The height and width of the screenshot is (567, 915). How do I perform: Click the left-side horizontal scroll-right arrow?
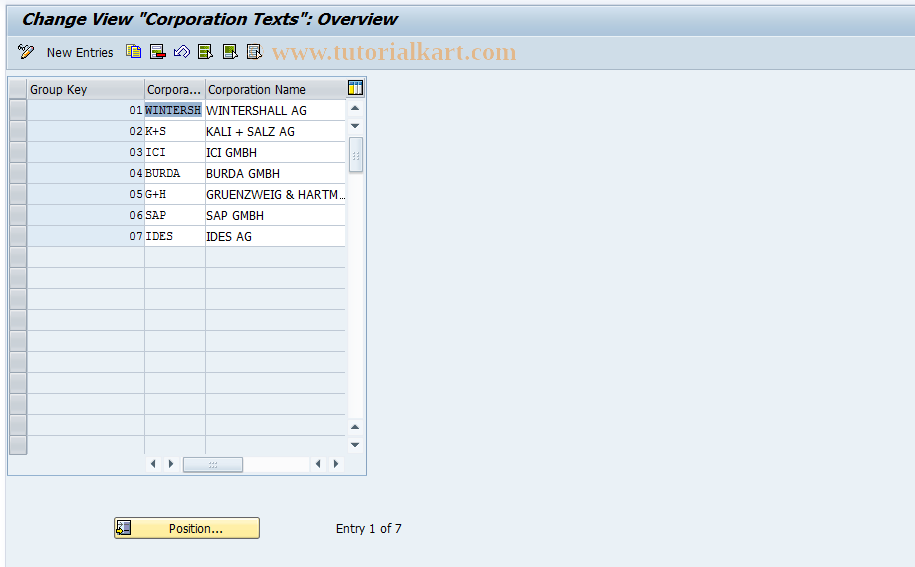(x=171, y=464)
